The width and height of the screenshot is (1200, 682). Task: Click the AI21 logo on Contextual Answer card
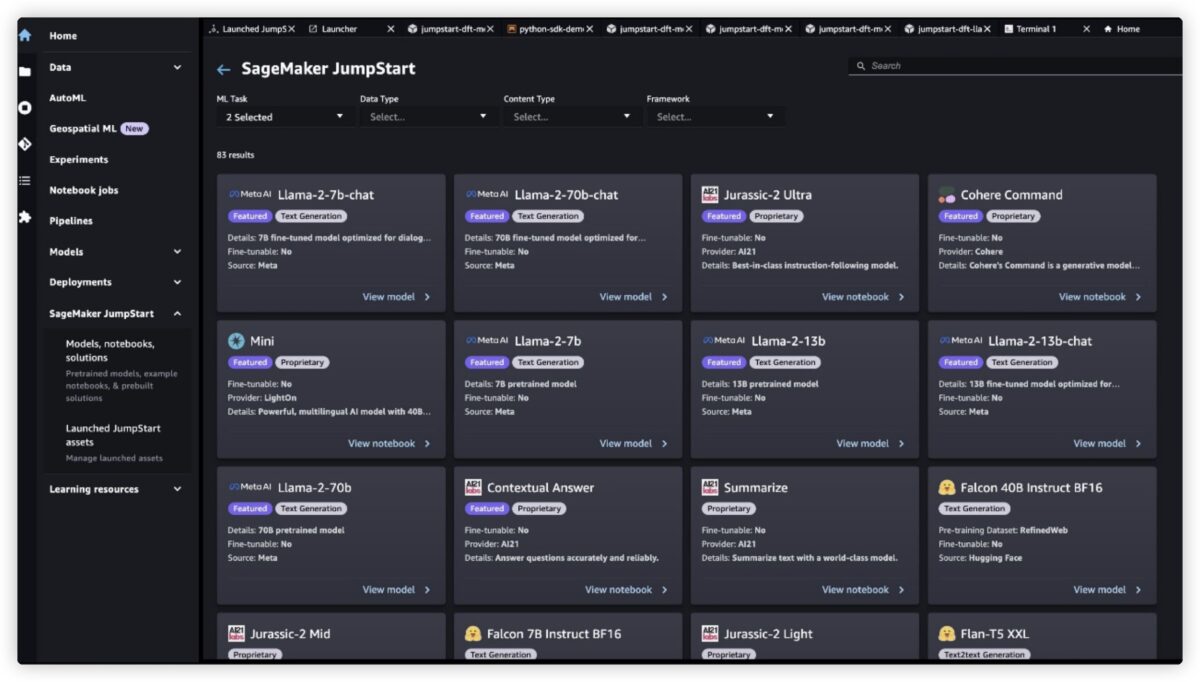click(473, 487)
